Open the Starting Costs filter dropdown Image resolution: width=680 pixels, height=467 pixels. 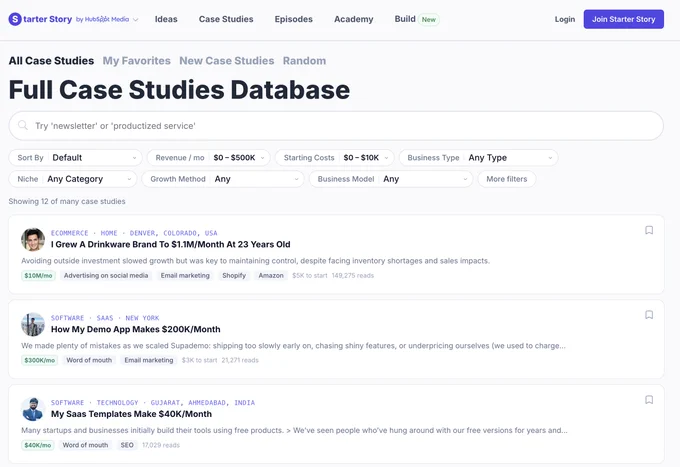(334, 158)
